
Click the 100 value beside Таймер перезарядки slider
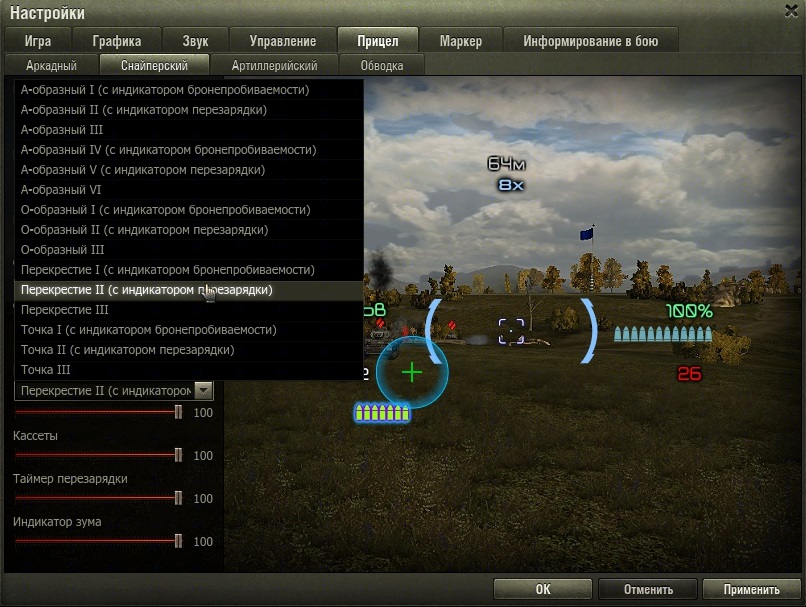click(x=203, y=499)
